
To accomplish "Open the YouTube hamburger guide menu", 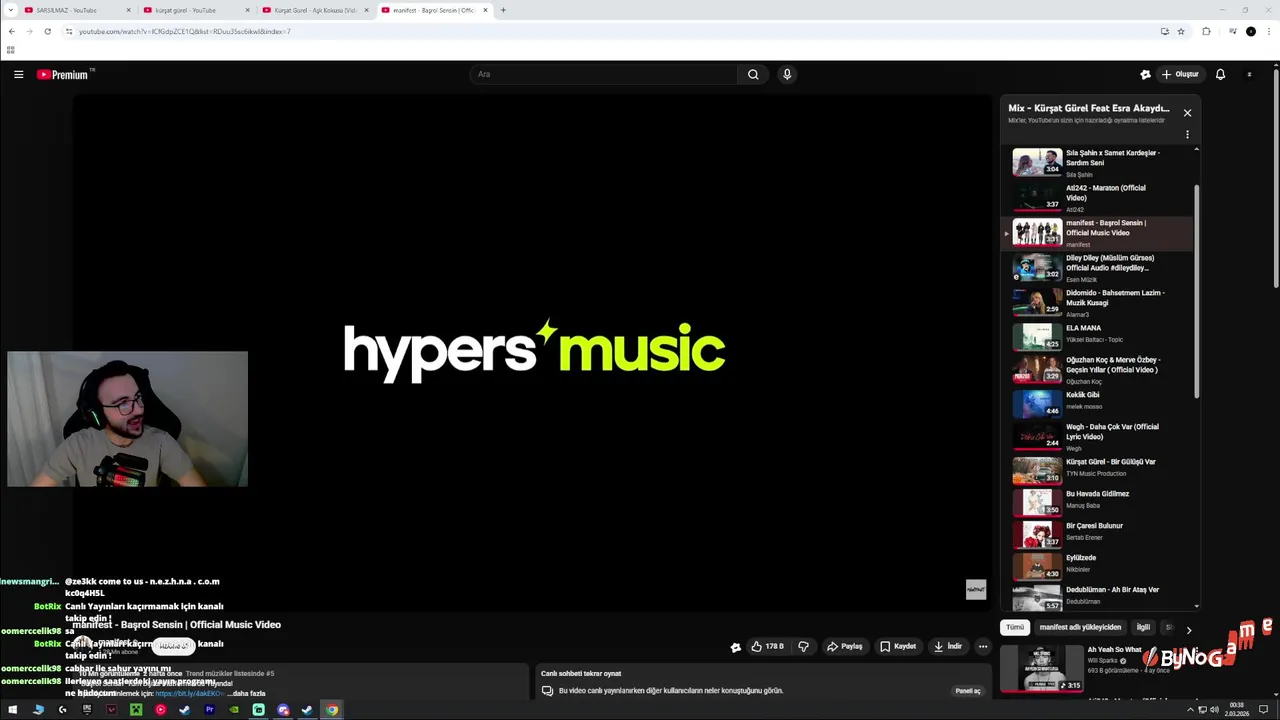I will 18,74.
